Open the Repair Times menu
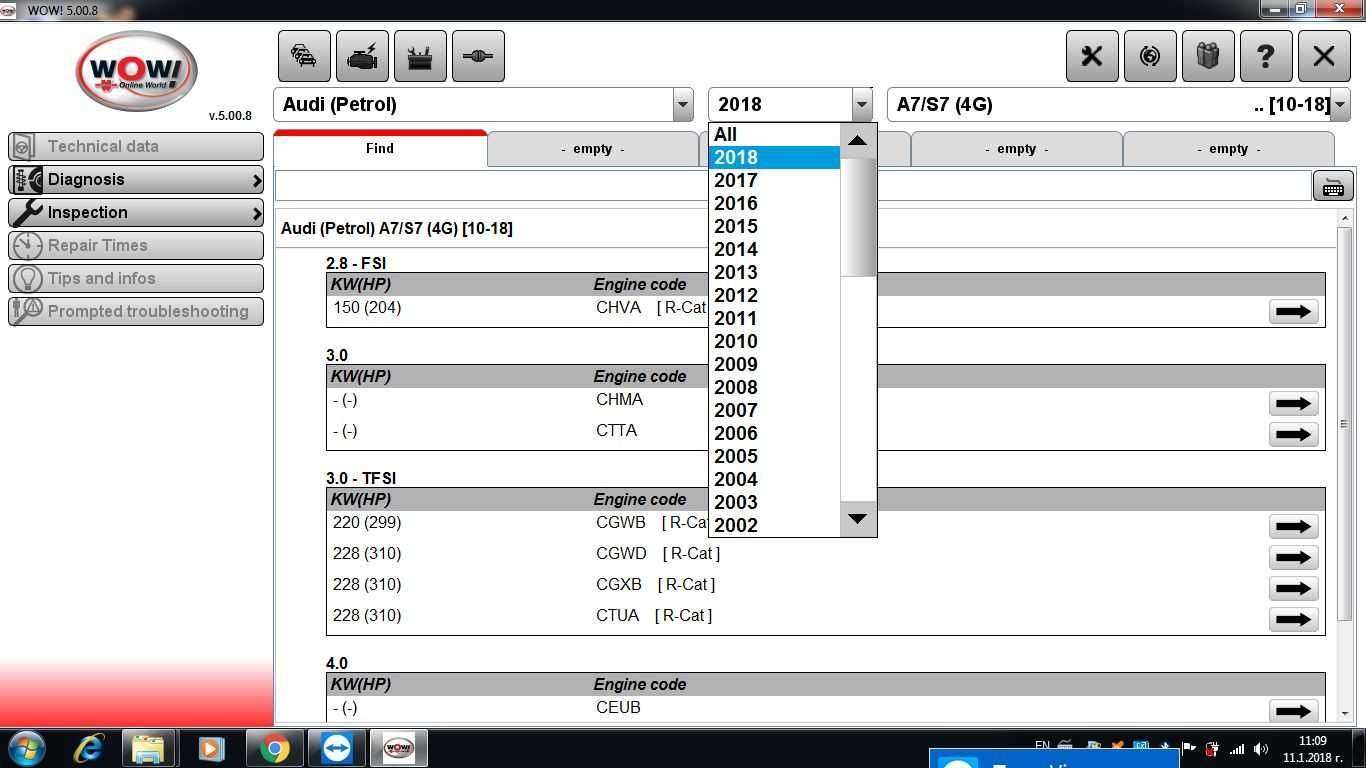Screen dimensions: 1366x768 [136, 245]
